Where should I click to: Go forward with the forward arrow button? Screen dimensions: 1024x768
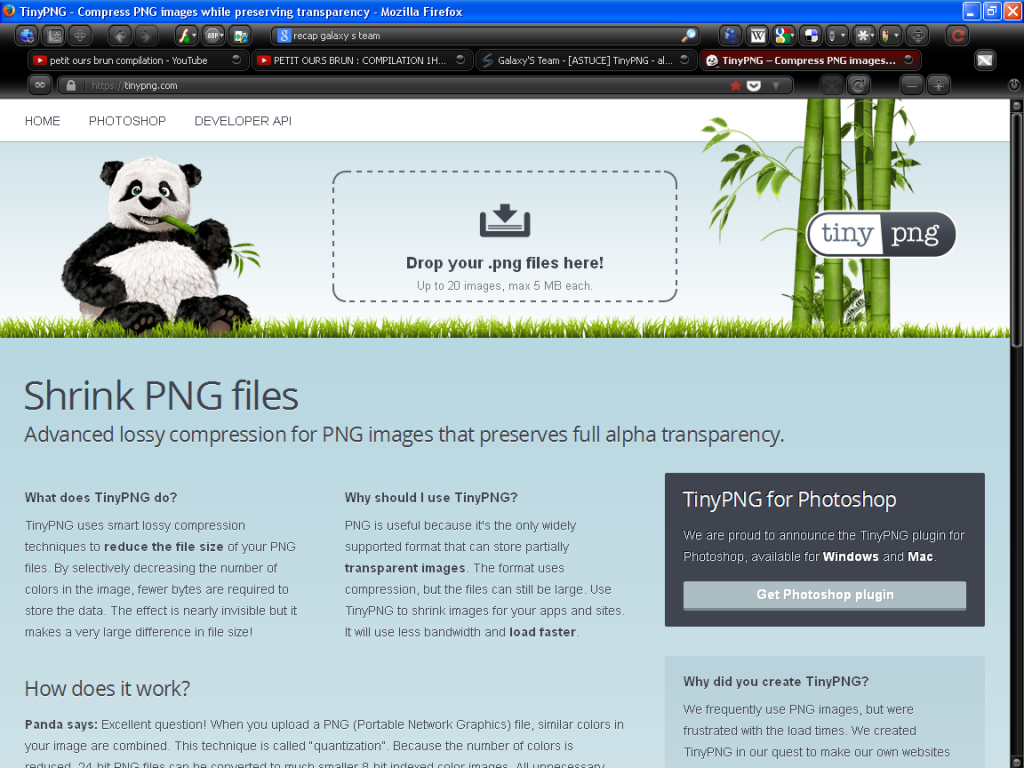coord(146,36)
